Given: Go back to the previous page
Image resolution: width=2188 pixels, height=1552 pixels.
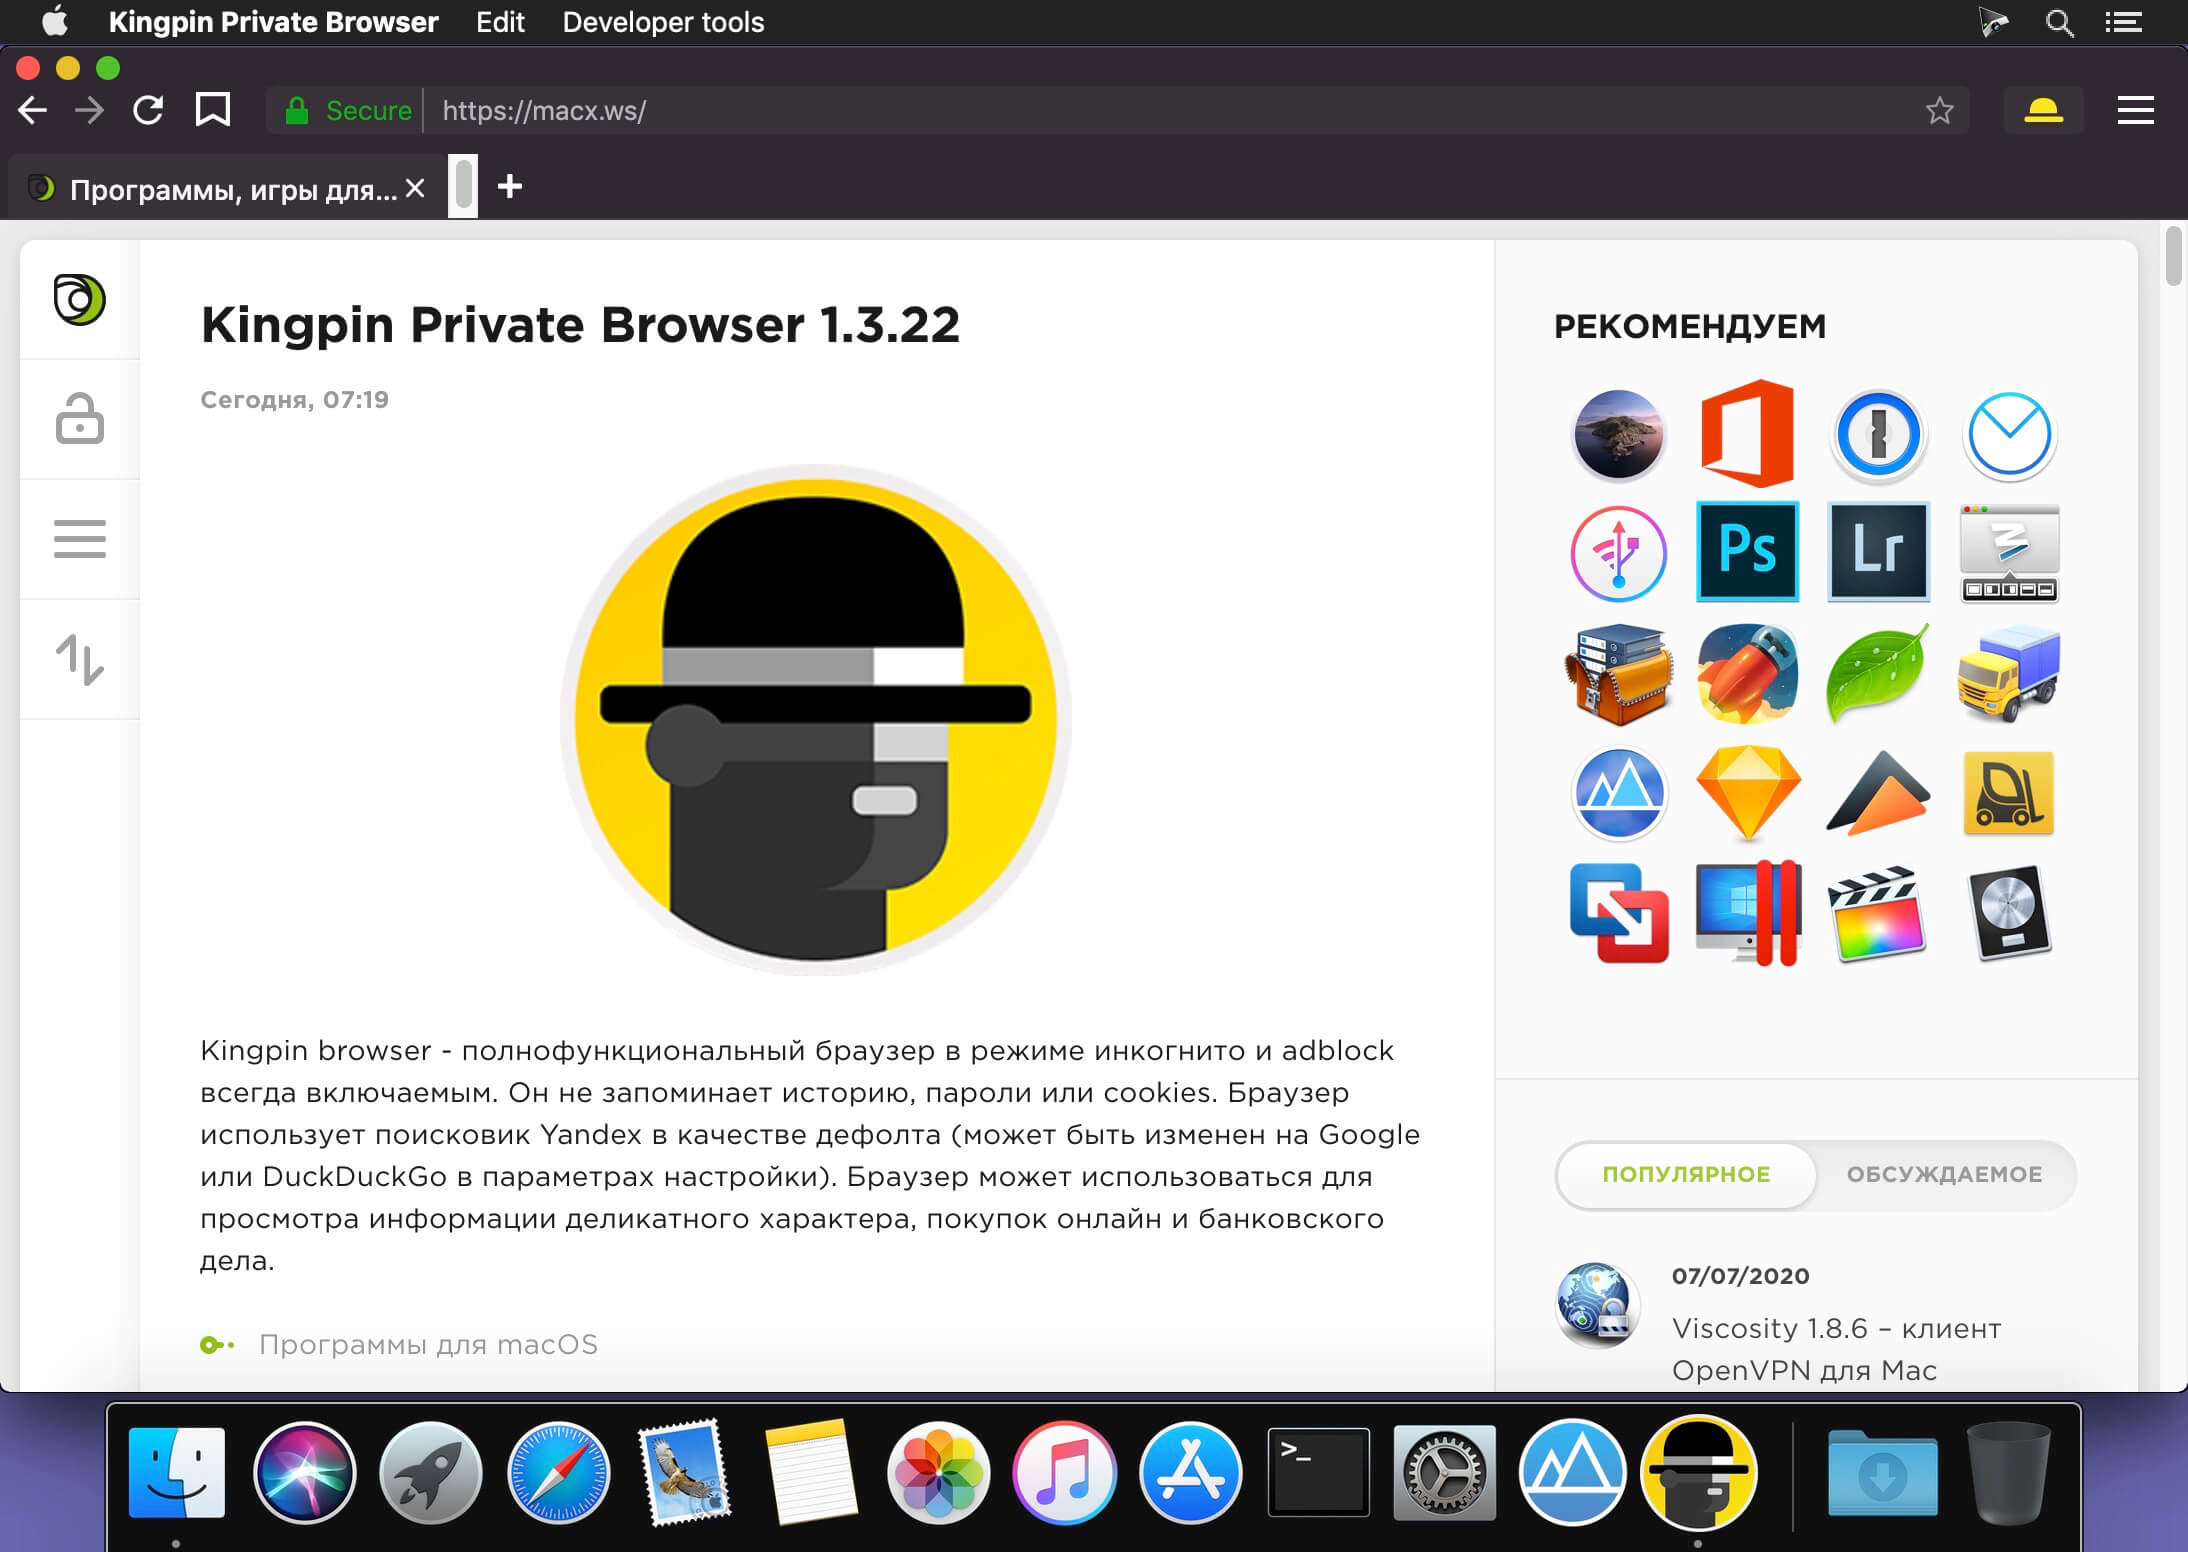Looking at the screenshot, I should tap(33, 110).
